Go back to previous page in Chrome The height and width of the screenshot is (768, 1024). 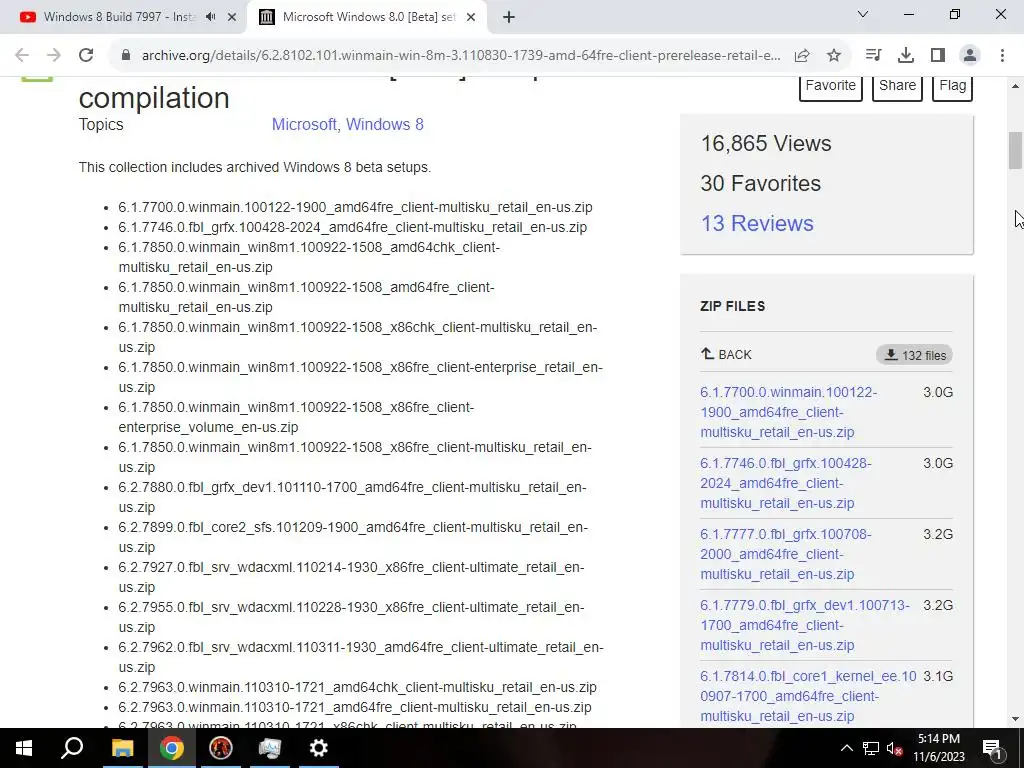(22, 56)
